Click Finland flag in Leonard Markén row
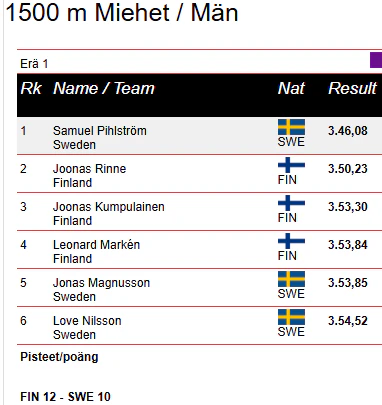This screenshot has height=405, width=382. coord(291,241)
